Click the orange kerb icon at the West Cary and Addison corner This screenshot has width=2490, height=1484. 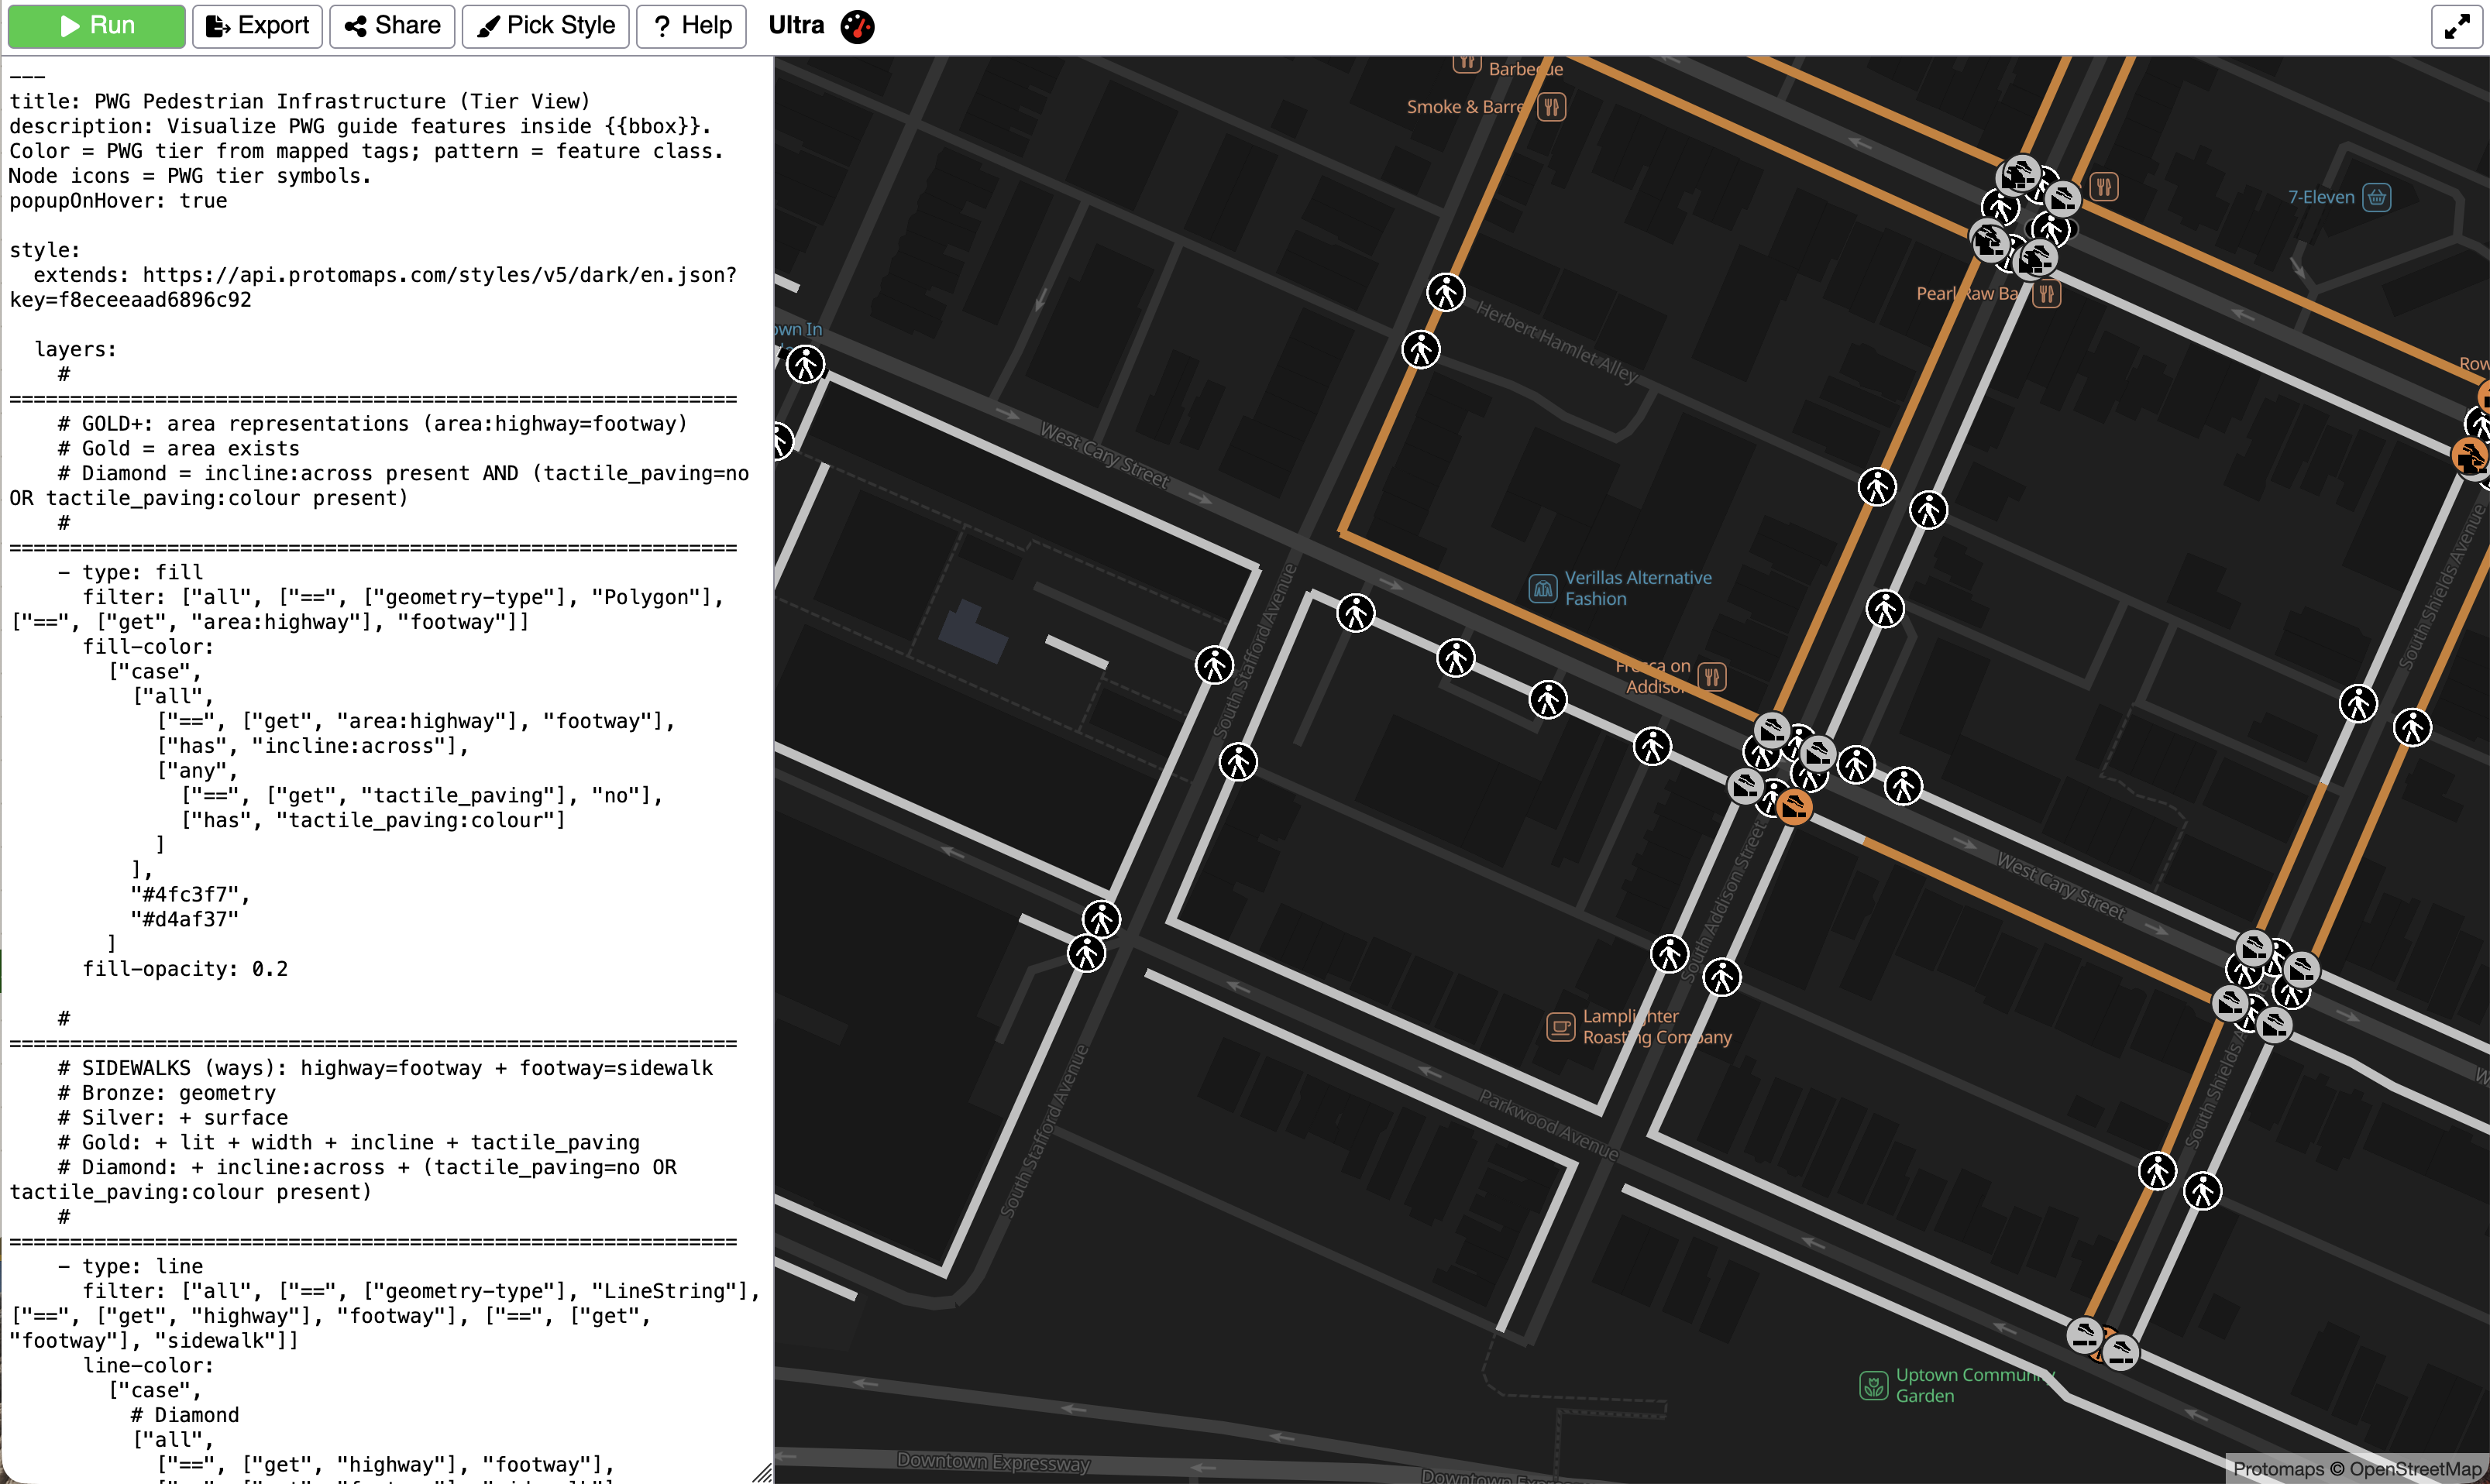[1794, 807]
